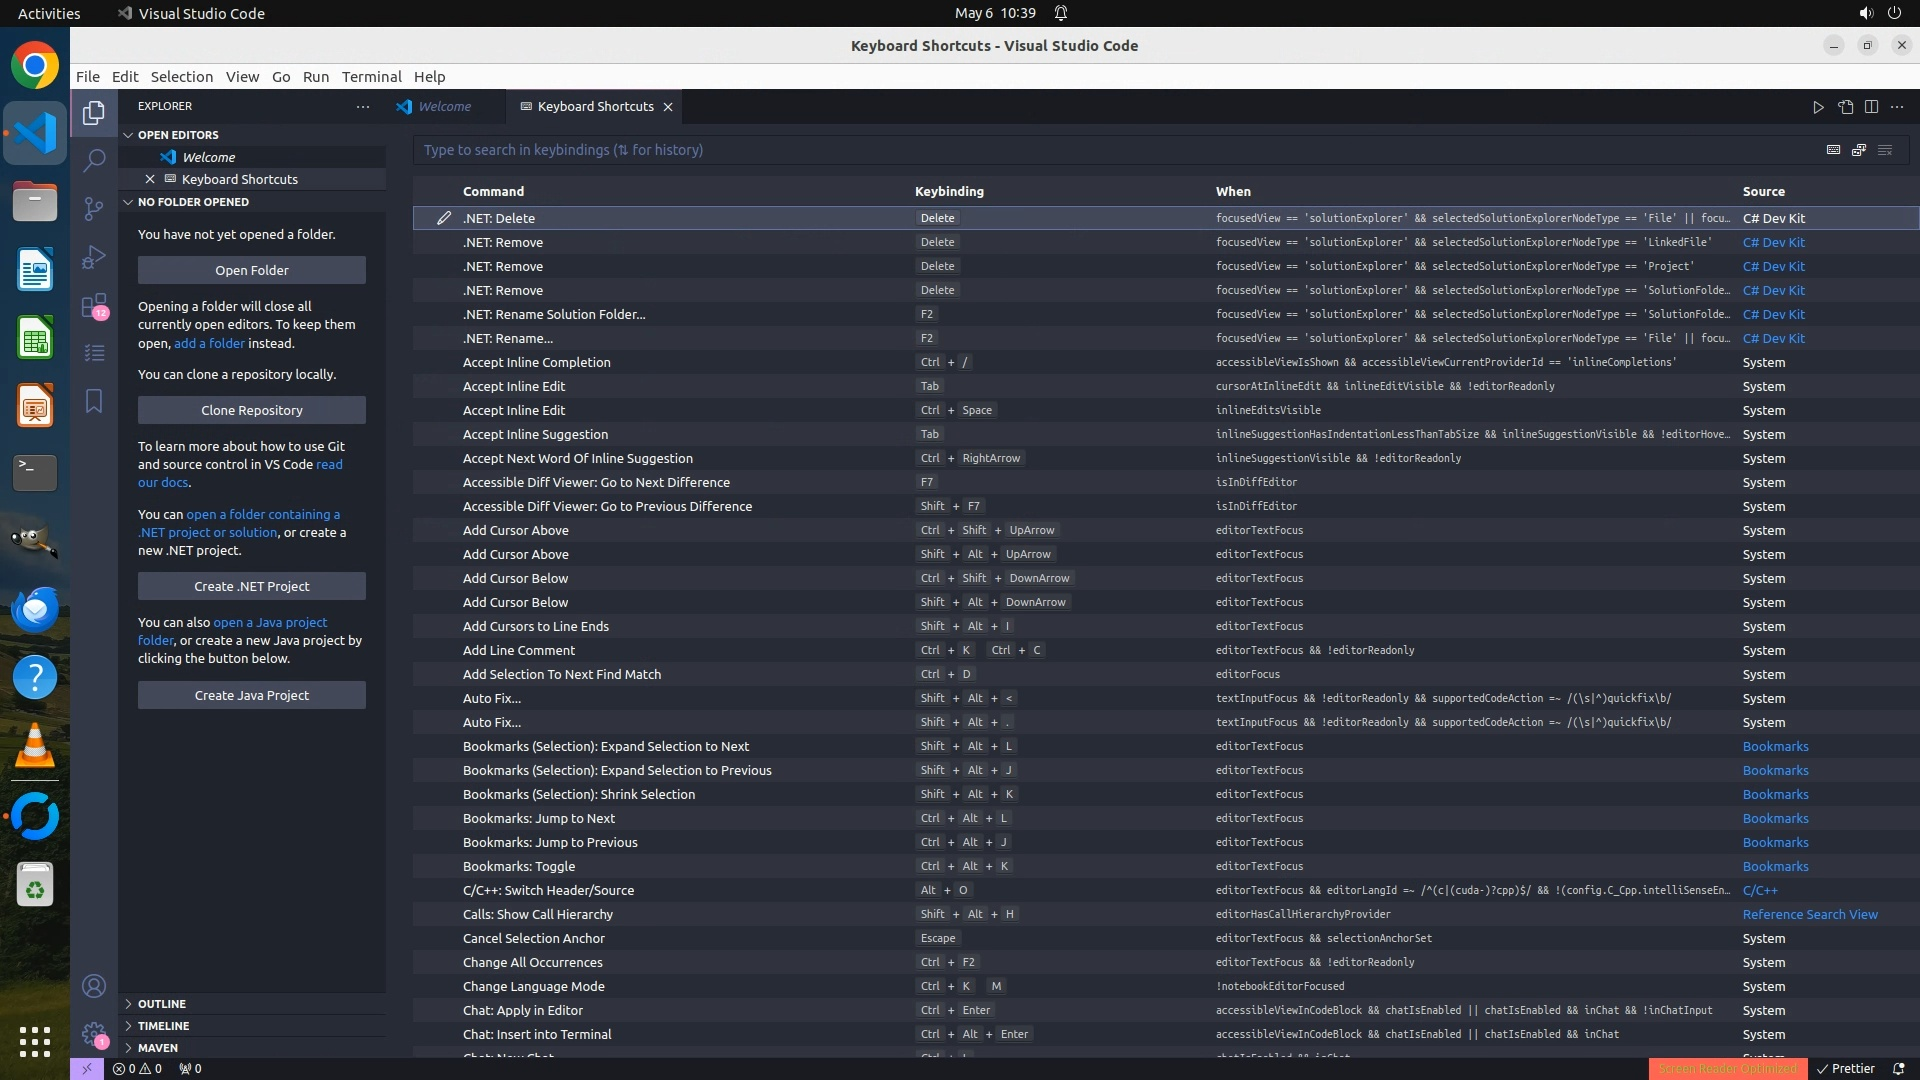Split the editor to the right

tap(1871, 107)
